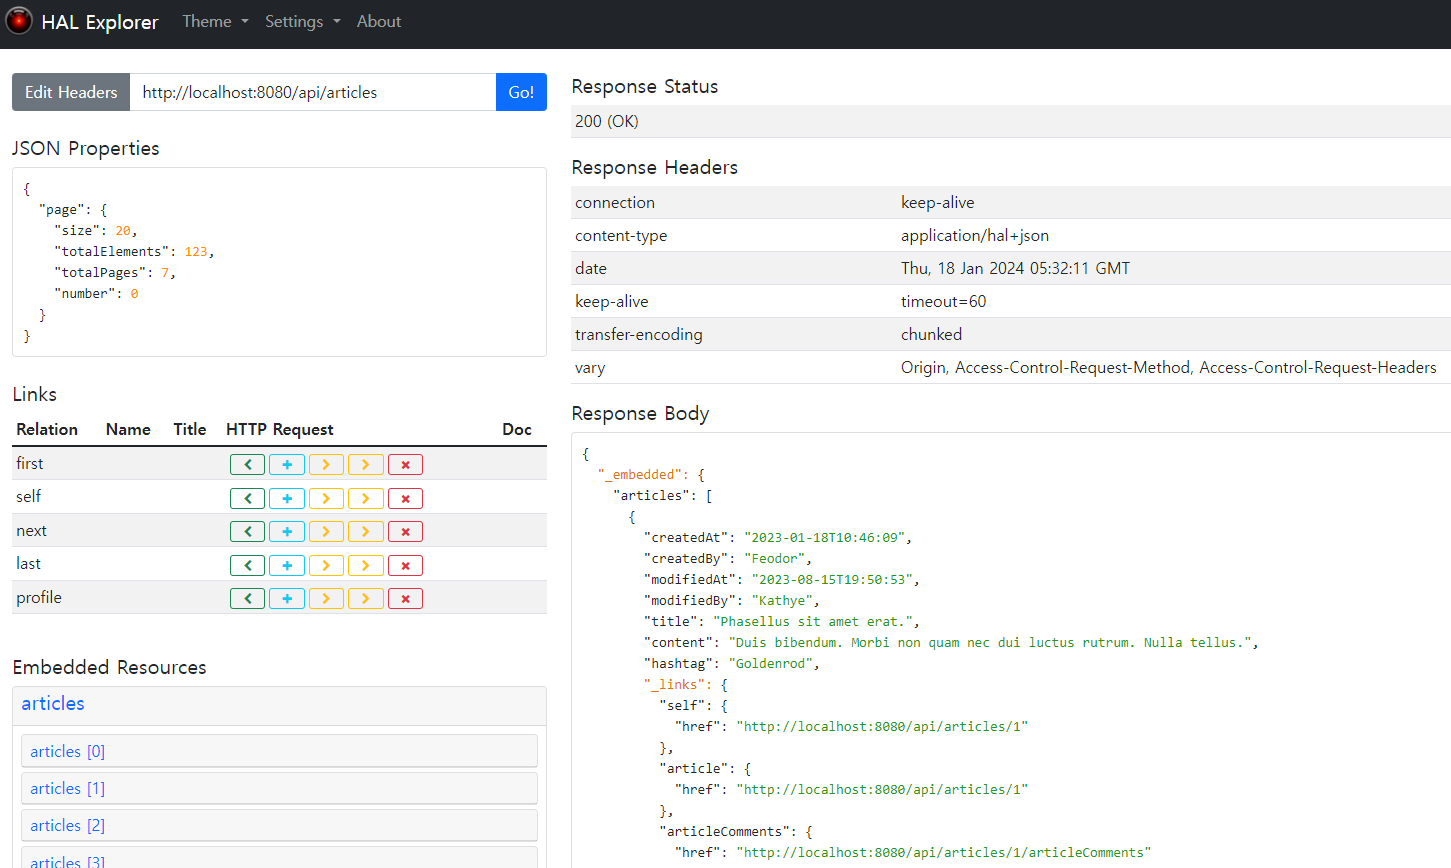1451x868 pixels.
Task: Open the 'articles' embedded resources heading link
Action: [x=53, y=704]
